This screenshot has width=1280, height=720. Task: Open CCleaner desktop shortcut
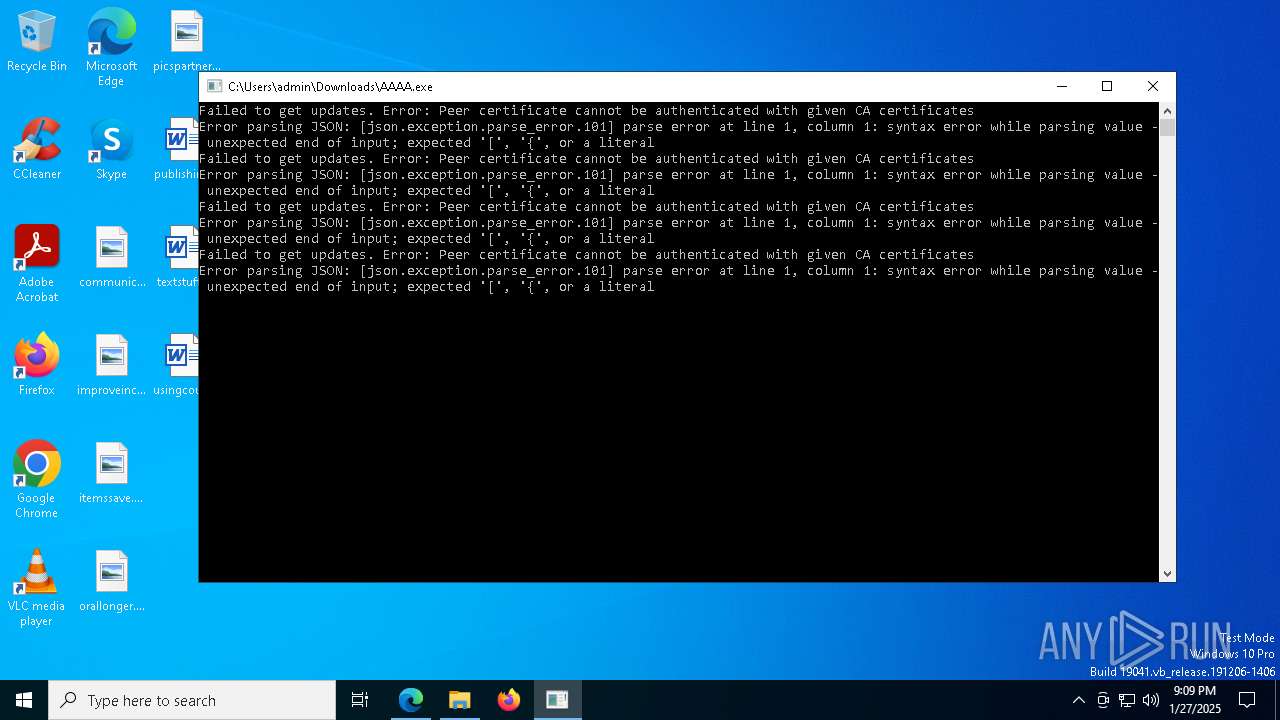[37, 149]
